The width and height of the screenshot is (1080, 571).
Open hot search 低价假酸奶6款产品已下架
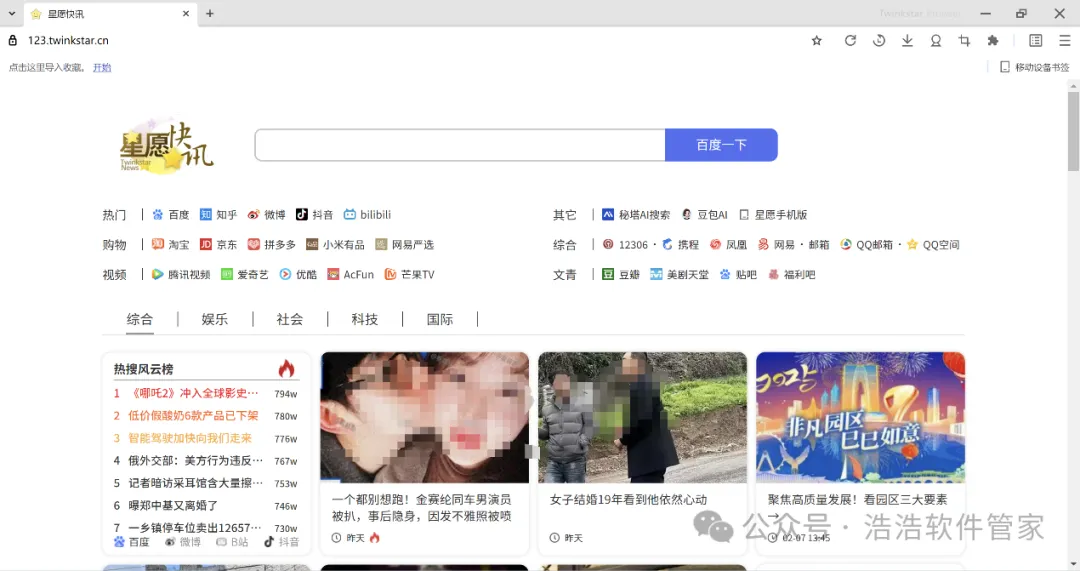click(193, 415)
